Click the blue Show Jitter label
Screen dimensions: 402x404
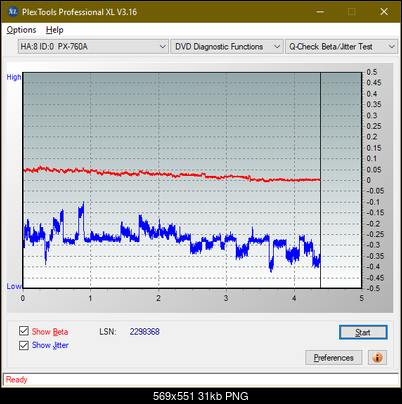[50, 345]
